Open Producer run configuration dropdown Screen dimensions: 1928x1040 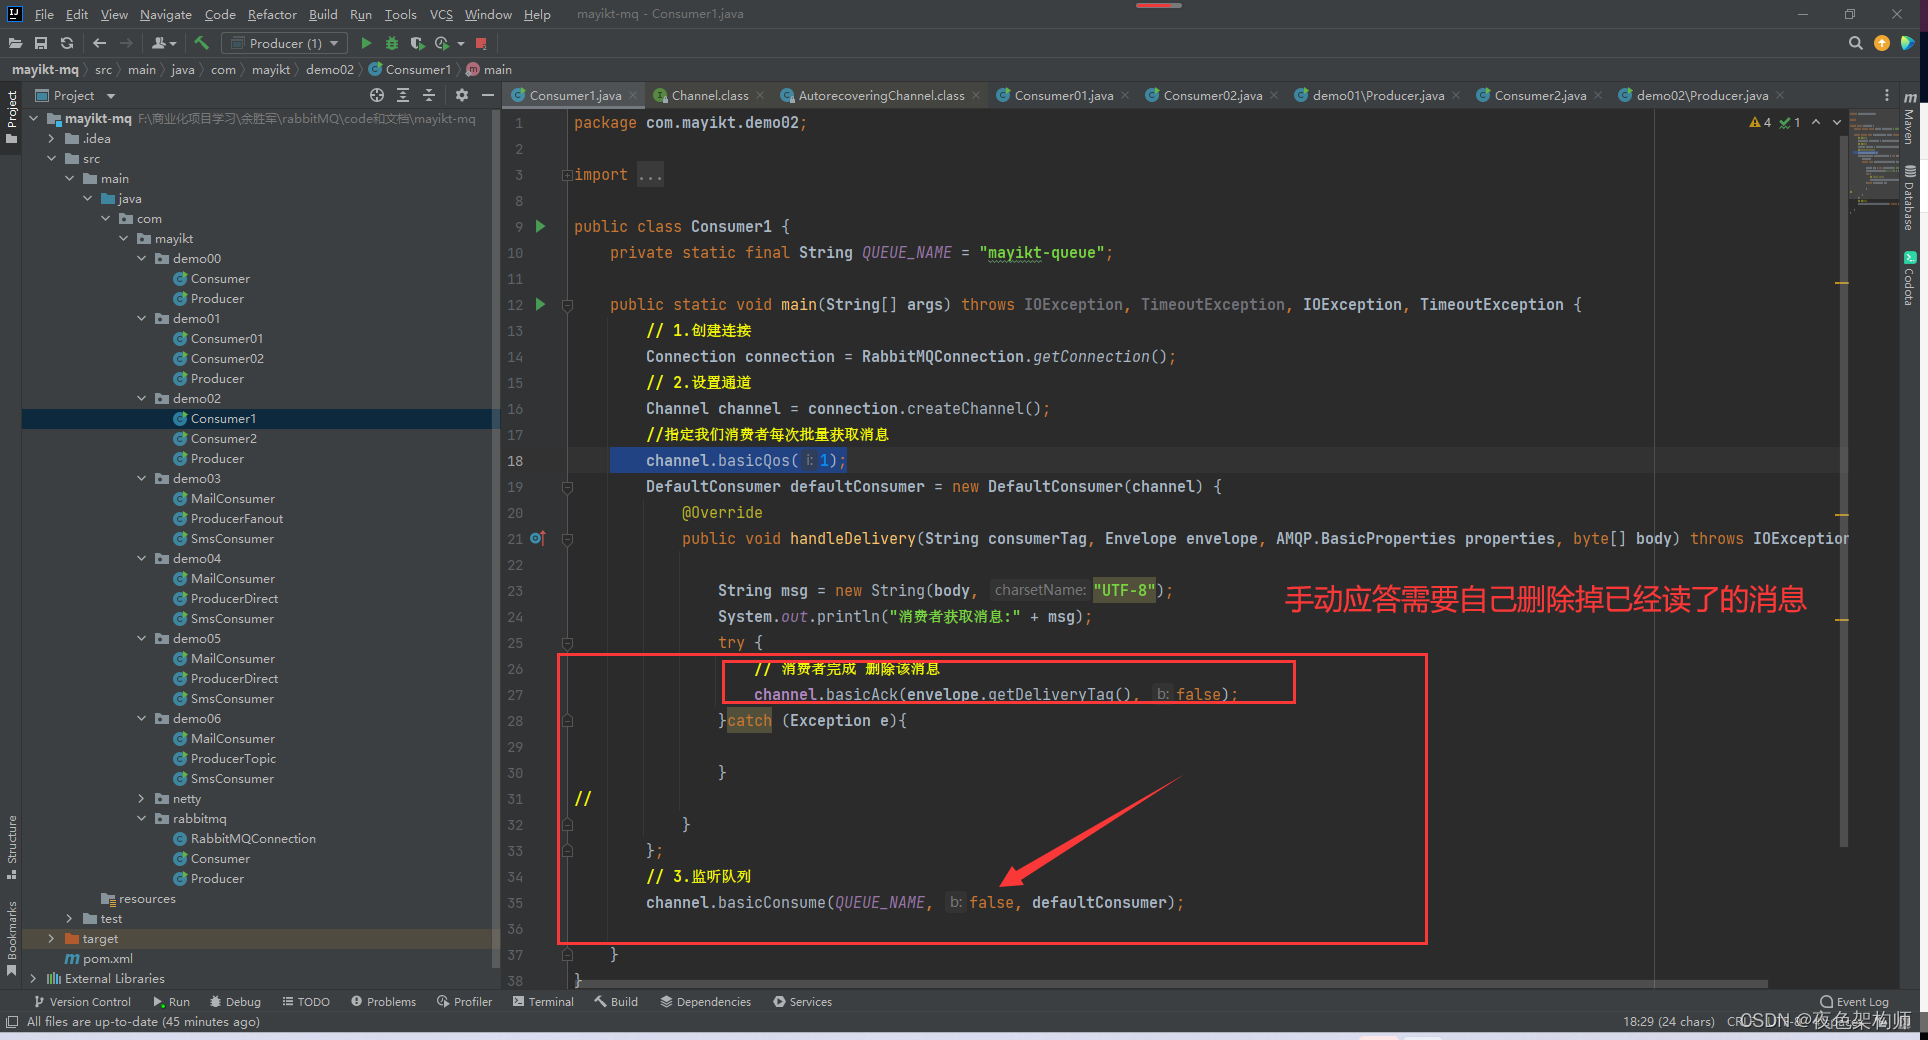click(285, 43)
